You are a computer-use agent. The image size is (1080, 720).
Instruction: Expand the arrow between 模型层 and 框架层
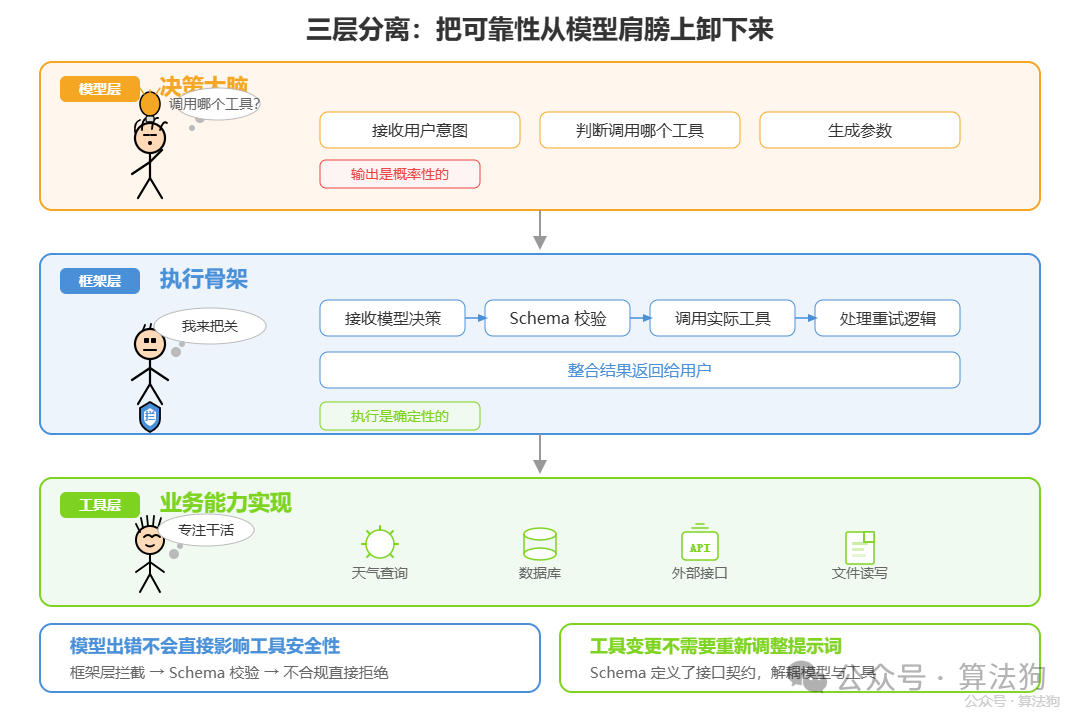(540, 232)
